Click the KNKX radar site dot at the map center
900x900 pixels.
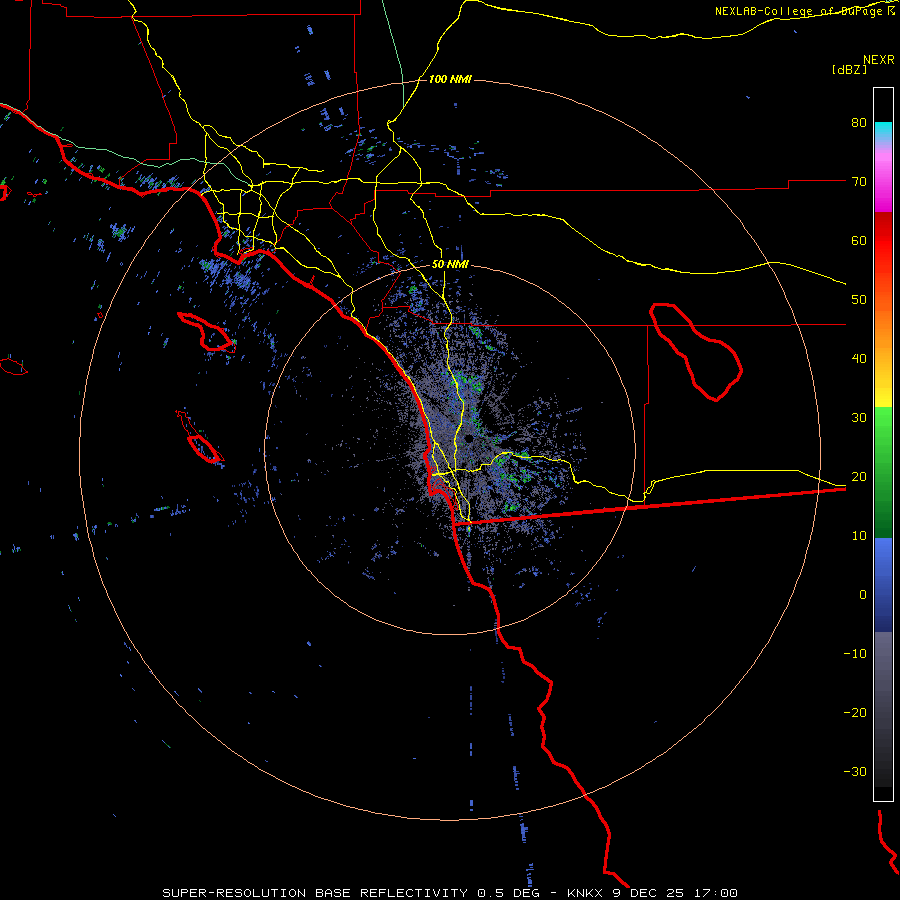[x=470, y=439]
